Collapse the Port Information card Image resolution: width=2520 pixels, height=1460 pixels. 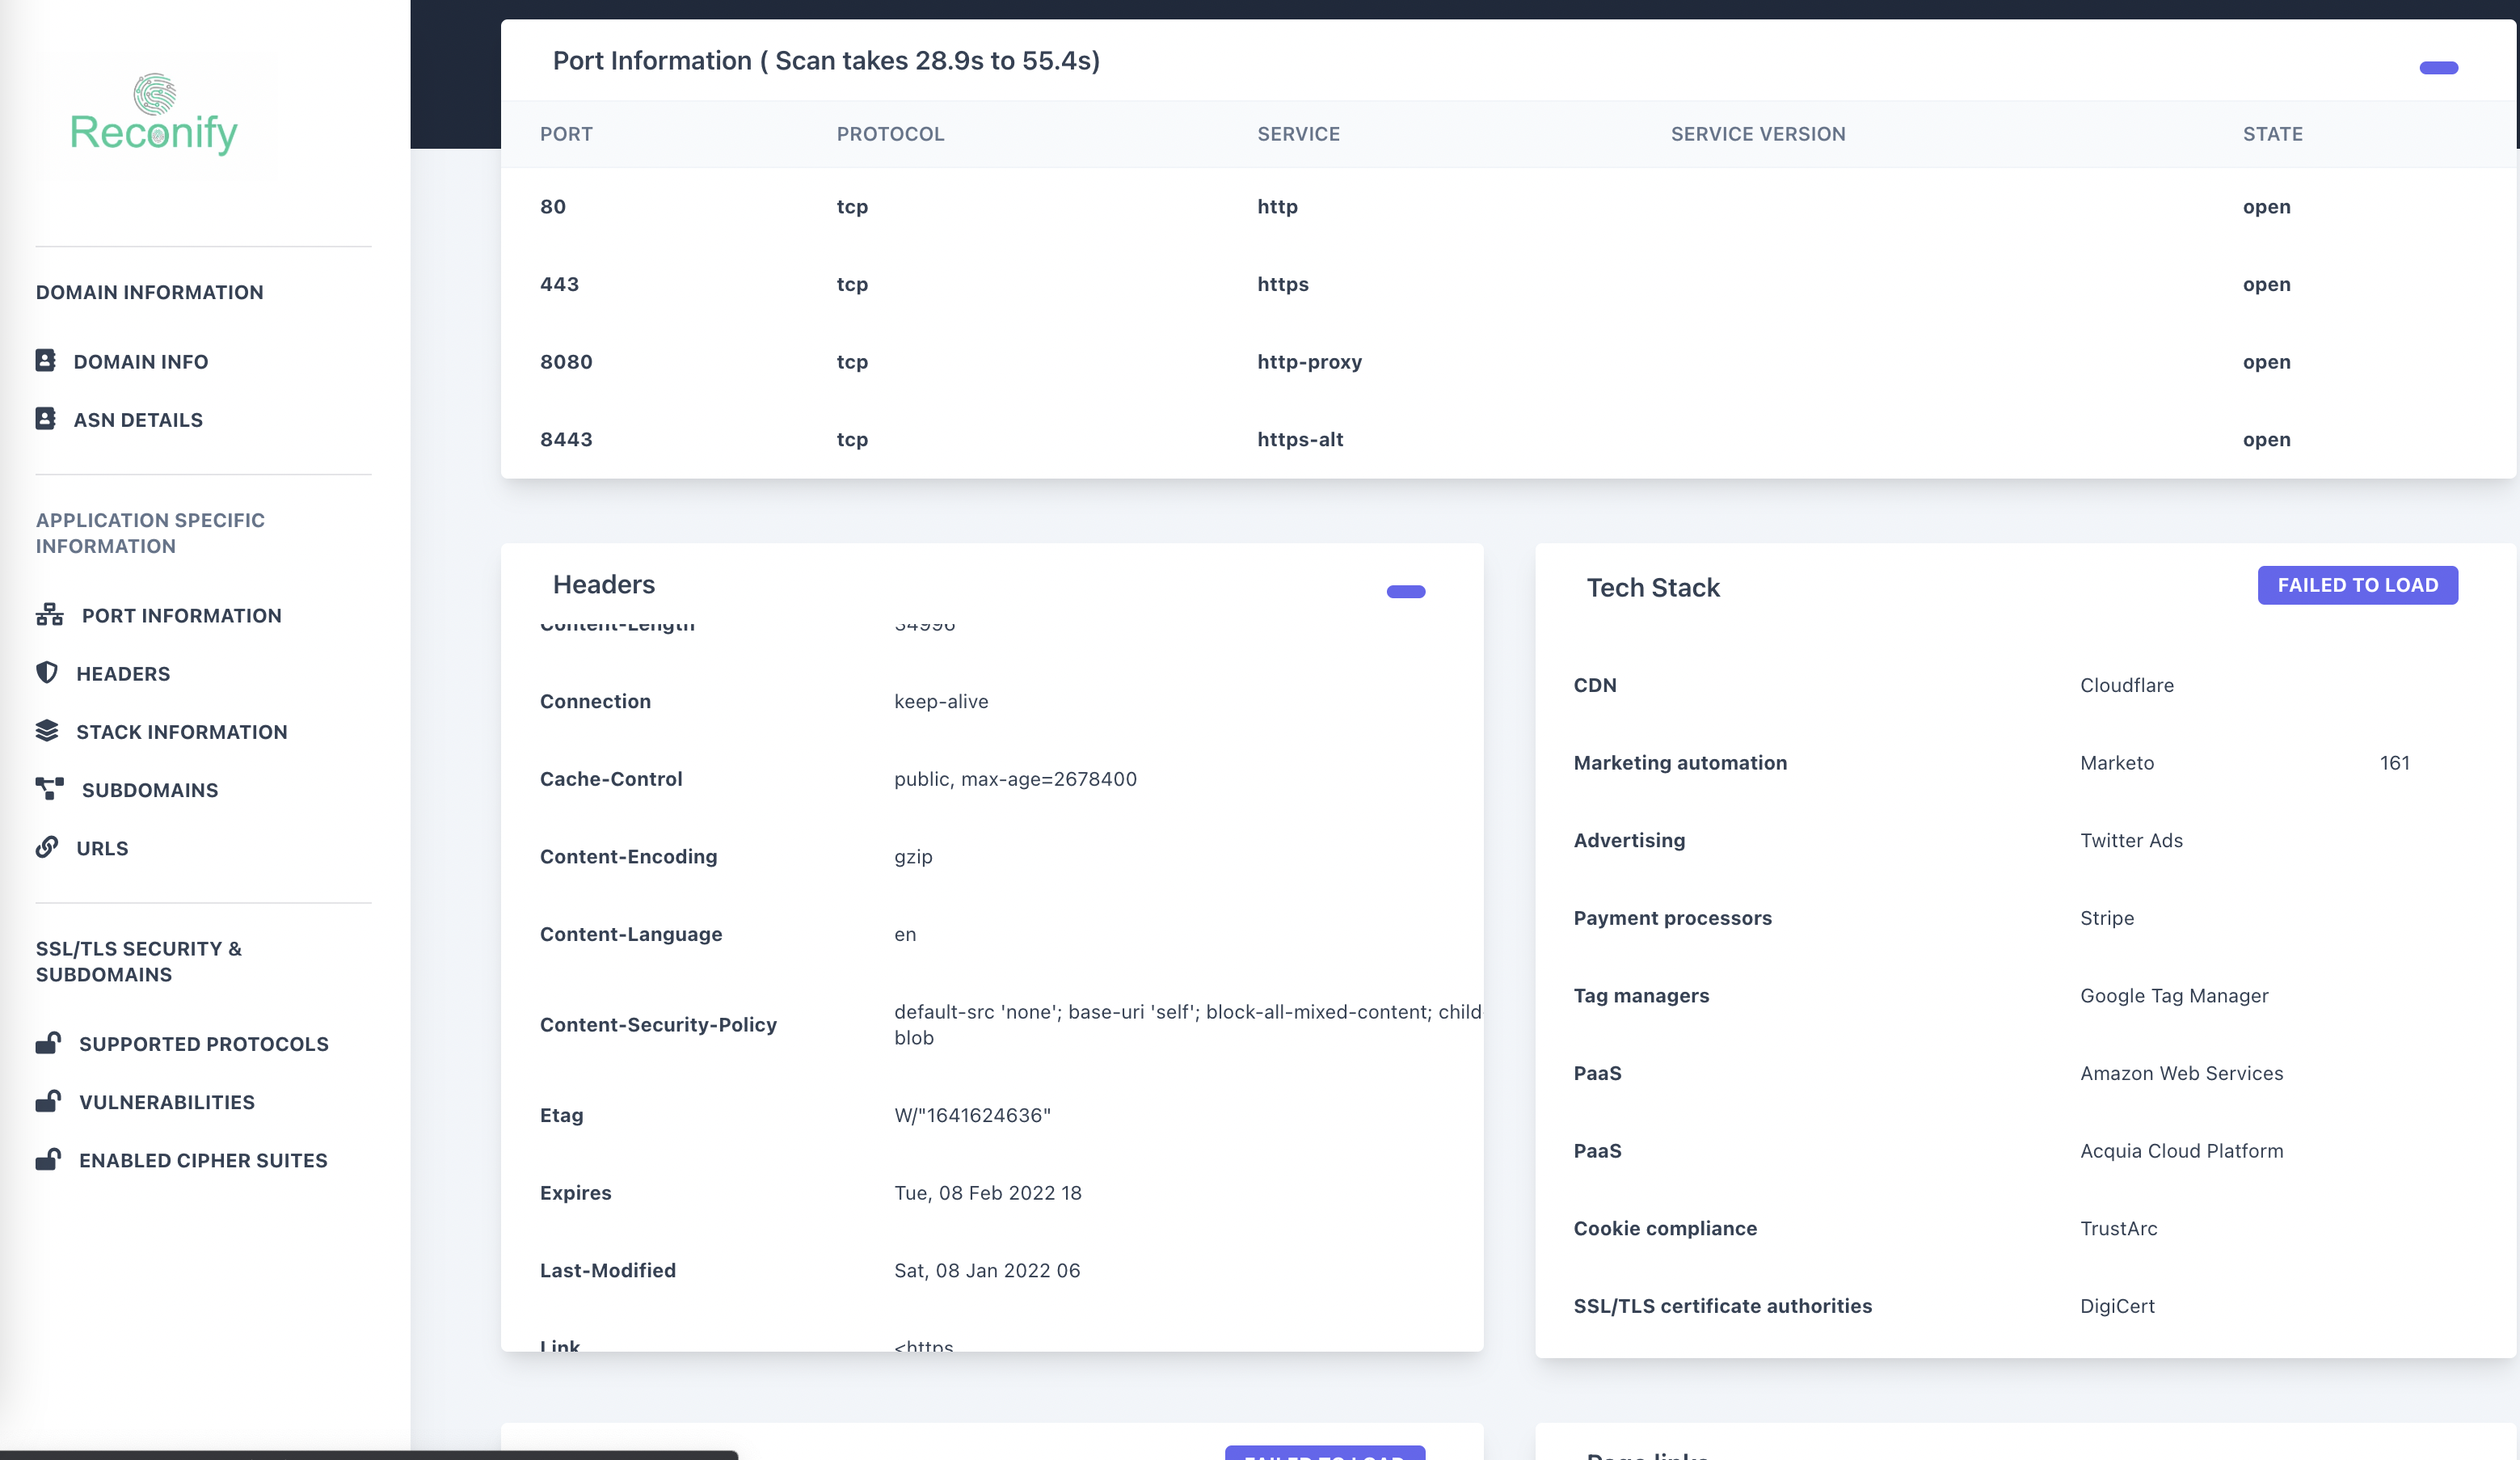[2438, 68]
